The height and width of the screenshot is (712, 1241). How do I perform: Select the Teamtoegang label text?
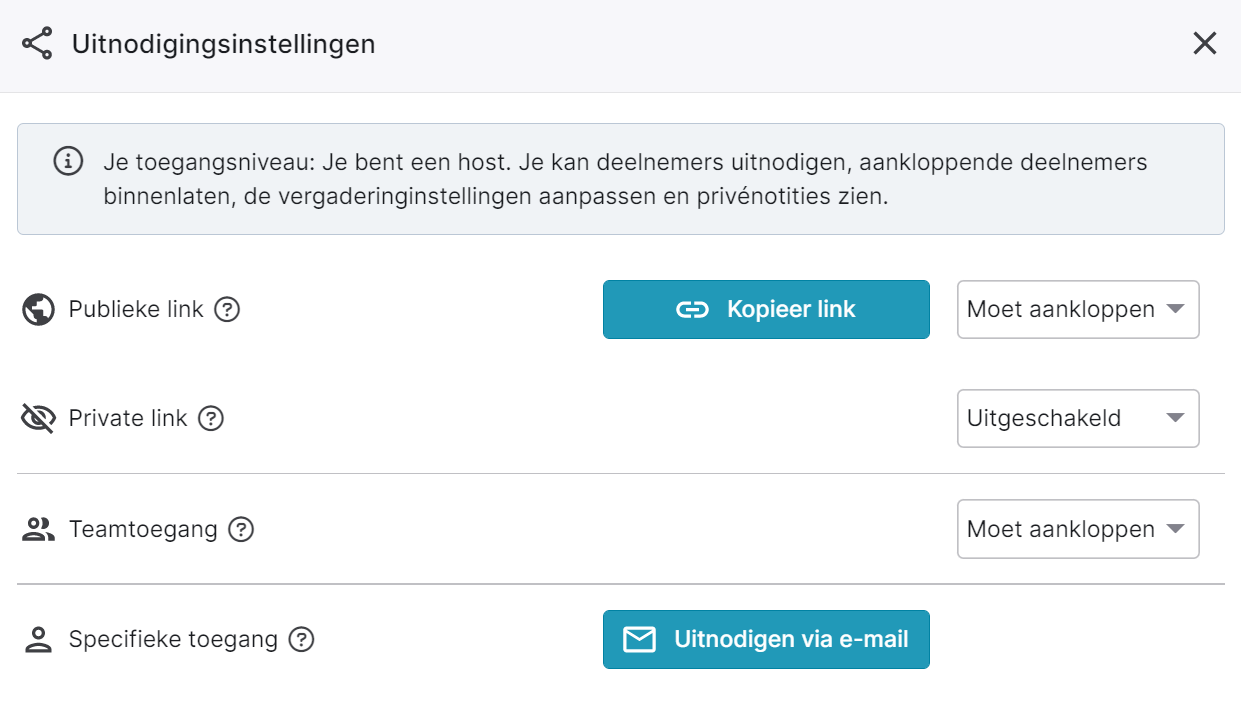coord(143,529)
